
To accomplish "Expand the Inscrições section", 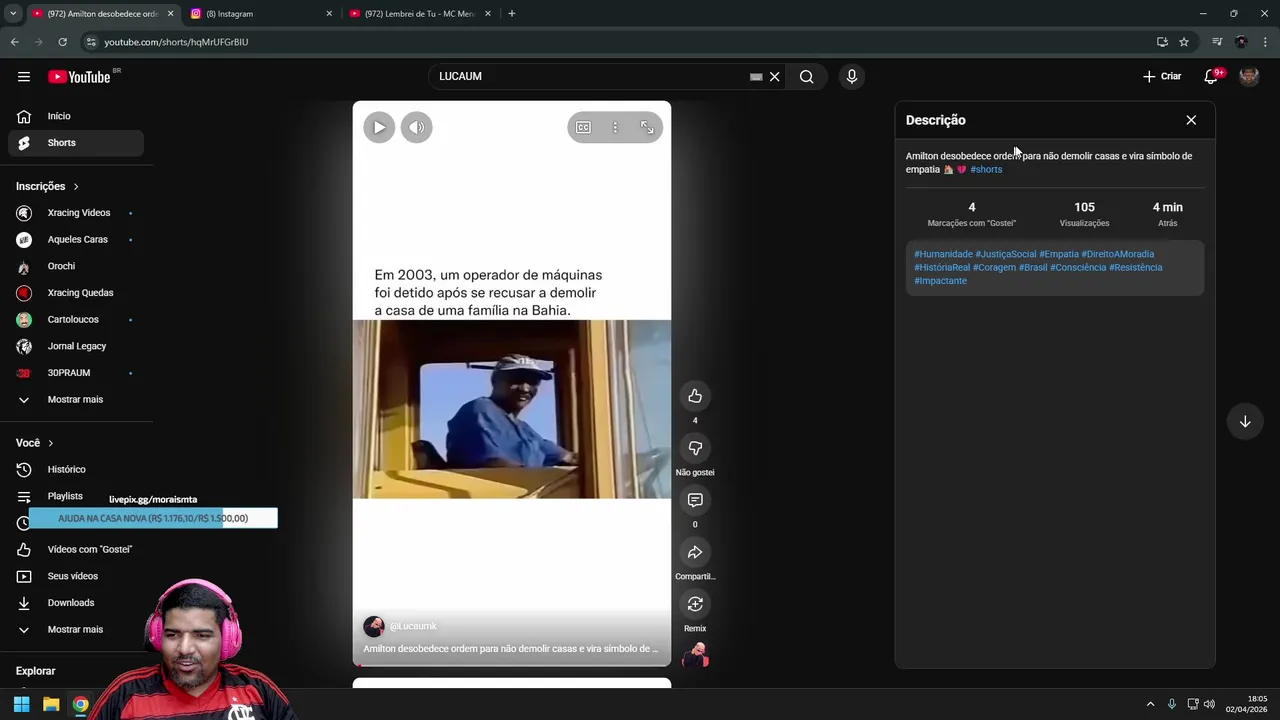I will tap(48, 186).
